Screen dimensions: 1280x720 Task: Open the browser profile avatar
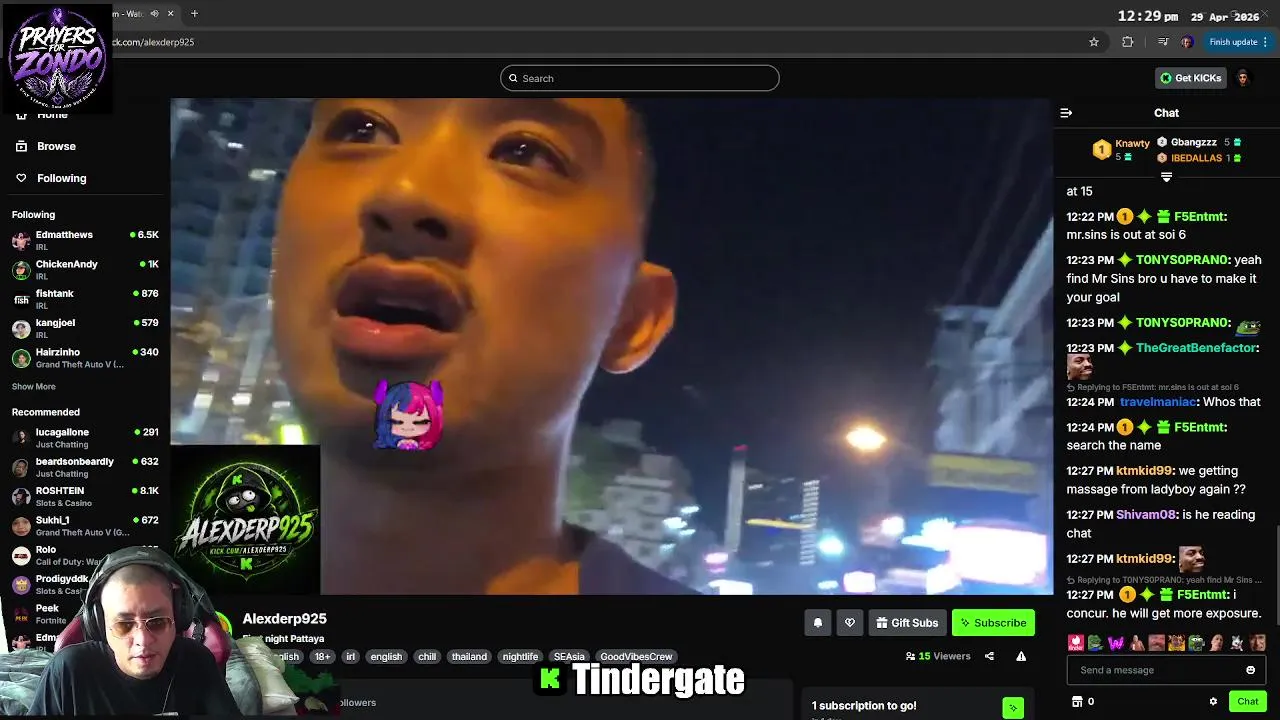pos(1187,42)
